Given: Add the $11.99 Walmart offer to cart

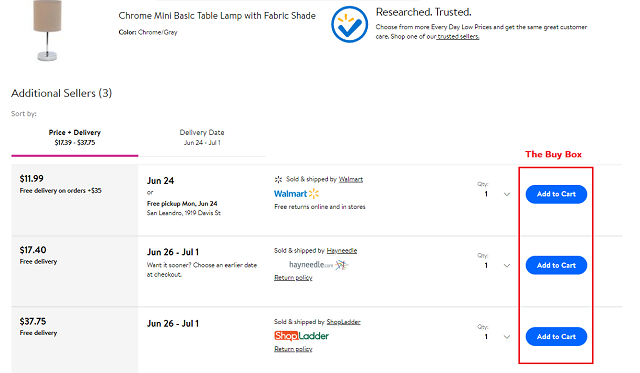Looking at the screenshot, I should coord(556,194).
